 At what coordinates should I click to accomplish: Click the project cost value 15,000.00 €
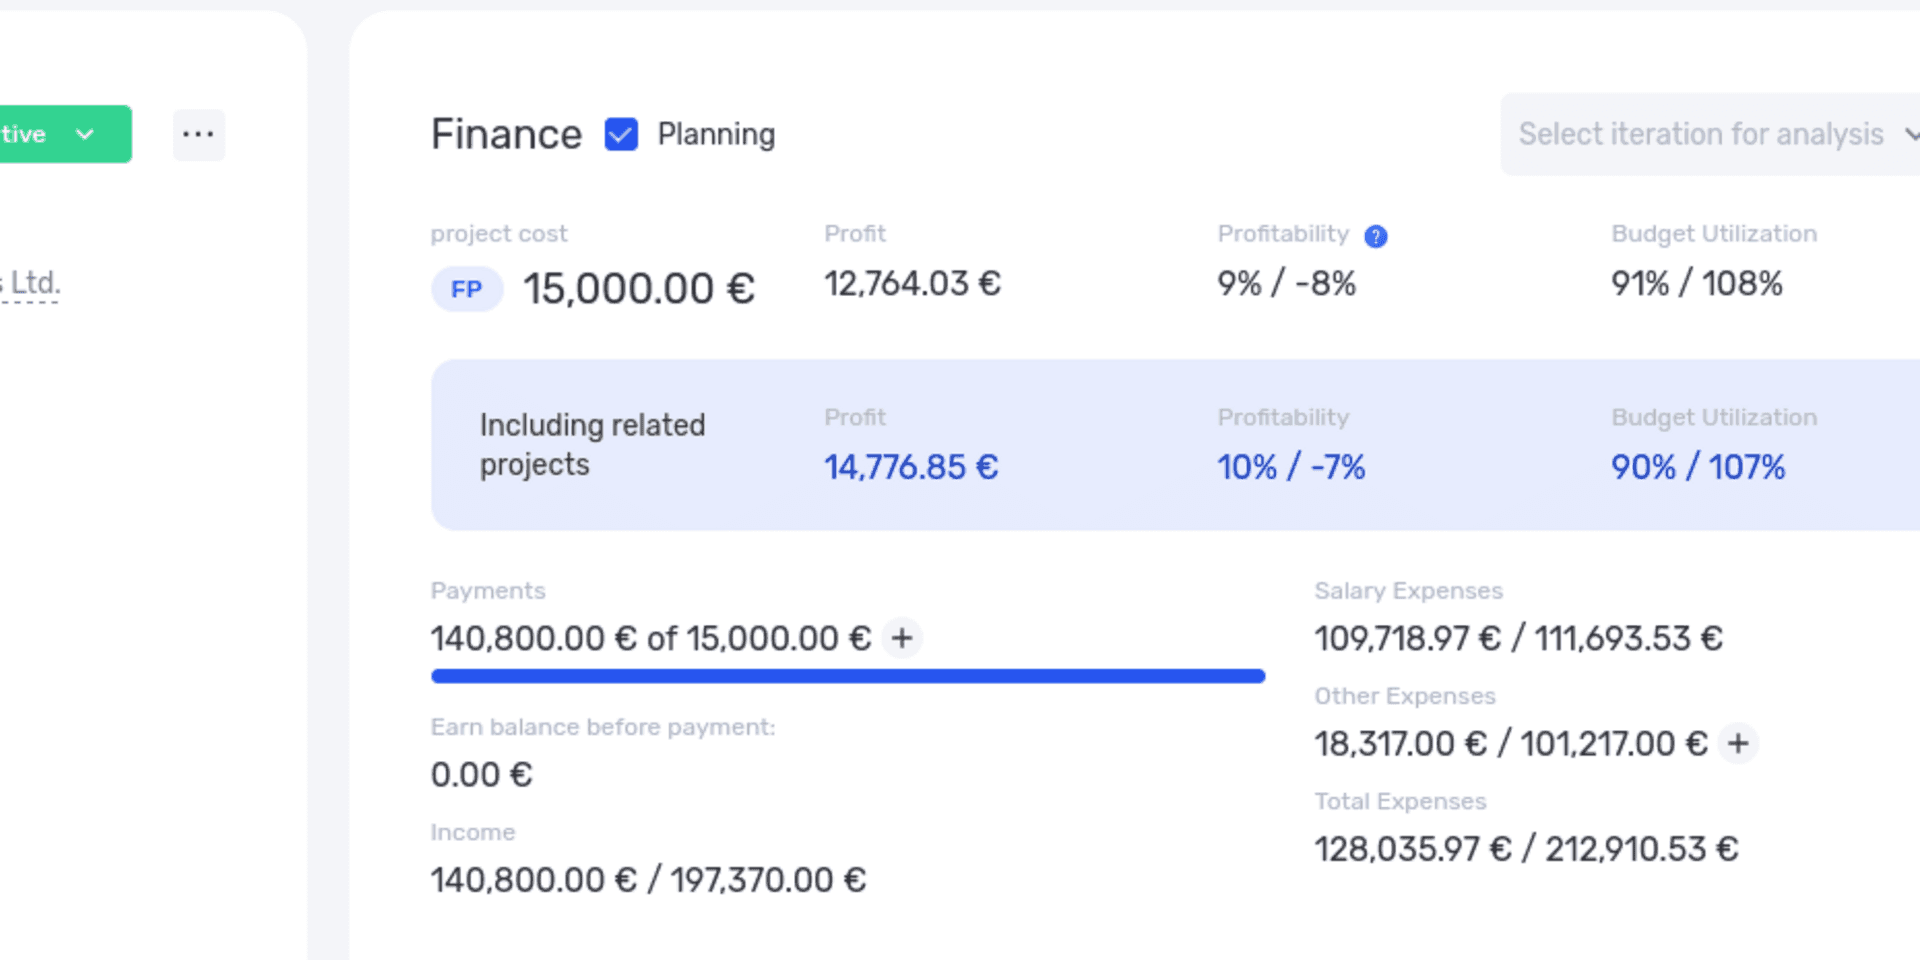point(639,289)
